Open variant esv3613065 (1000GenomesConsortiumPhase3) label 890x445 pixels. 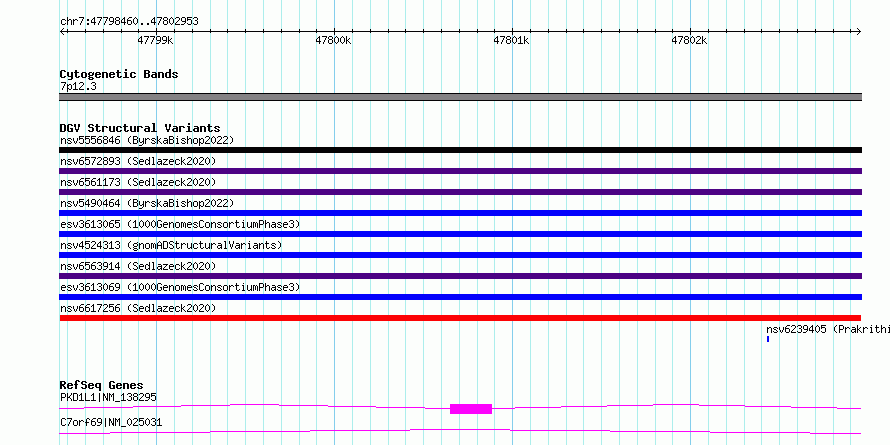180,224
